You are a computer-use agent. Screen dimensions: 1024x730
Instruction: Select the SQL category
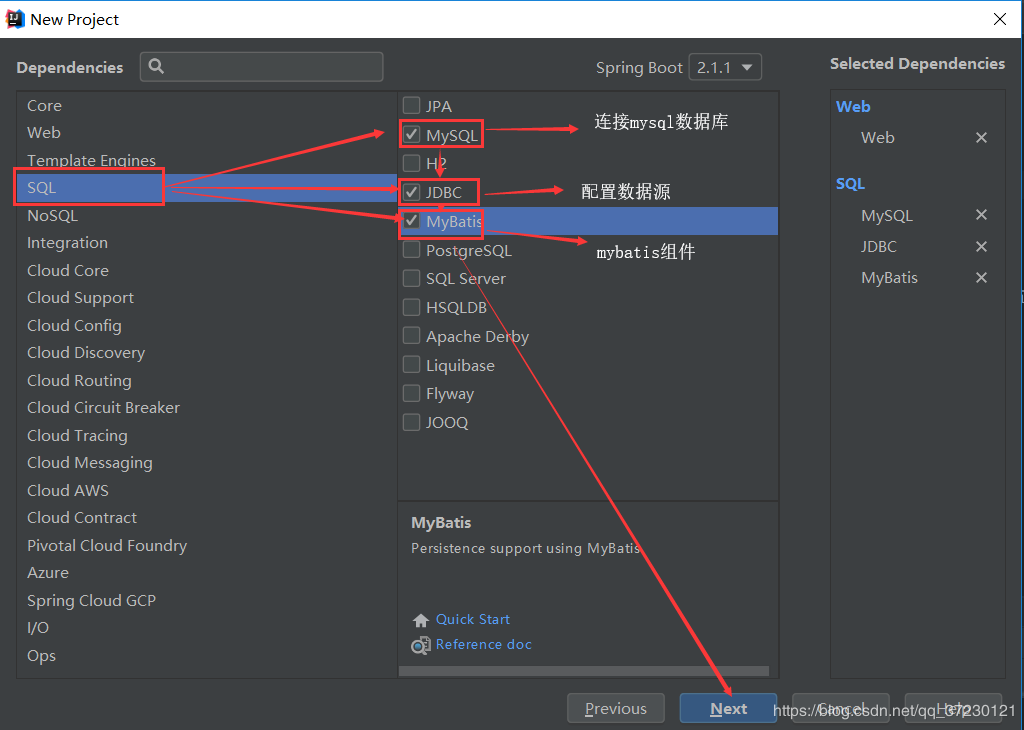point(206,187)
